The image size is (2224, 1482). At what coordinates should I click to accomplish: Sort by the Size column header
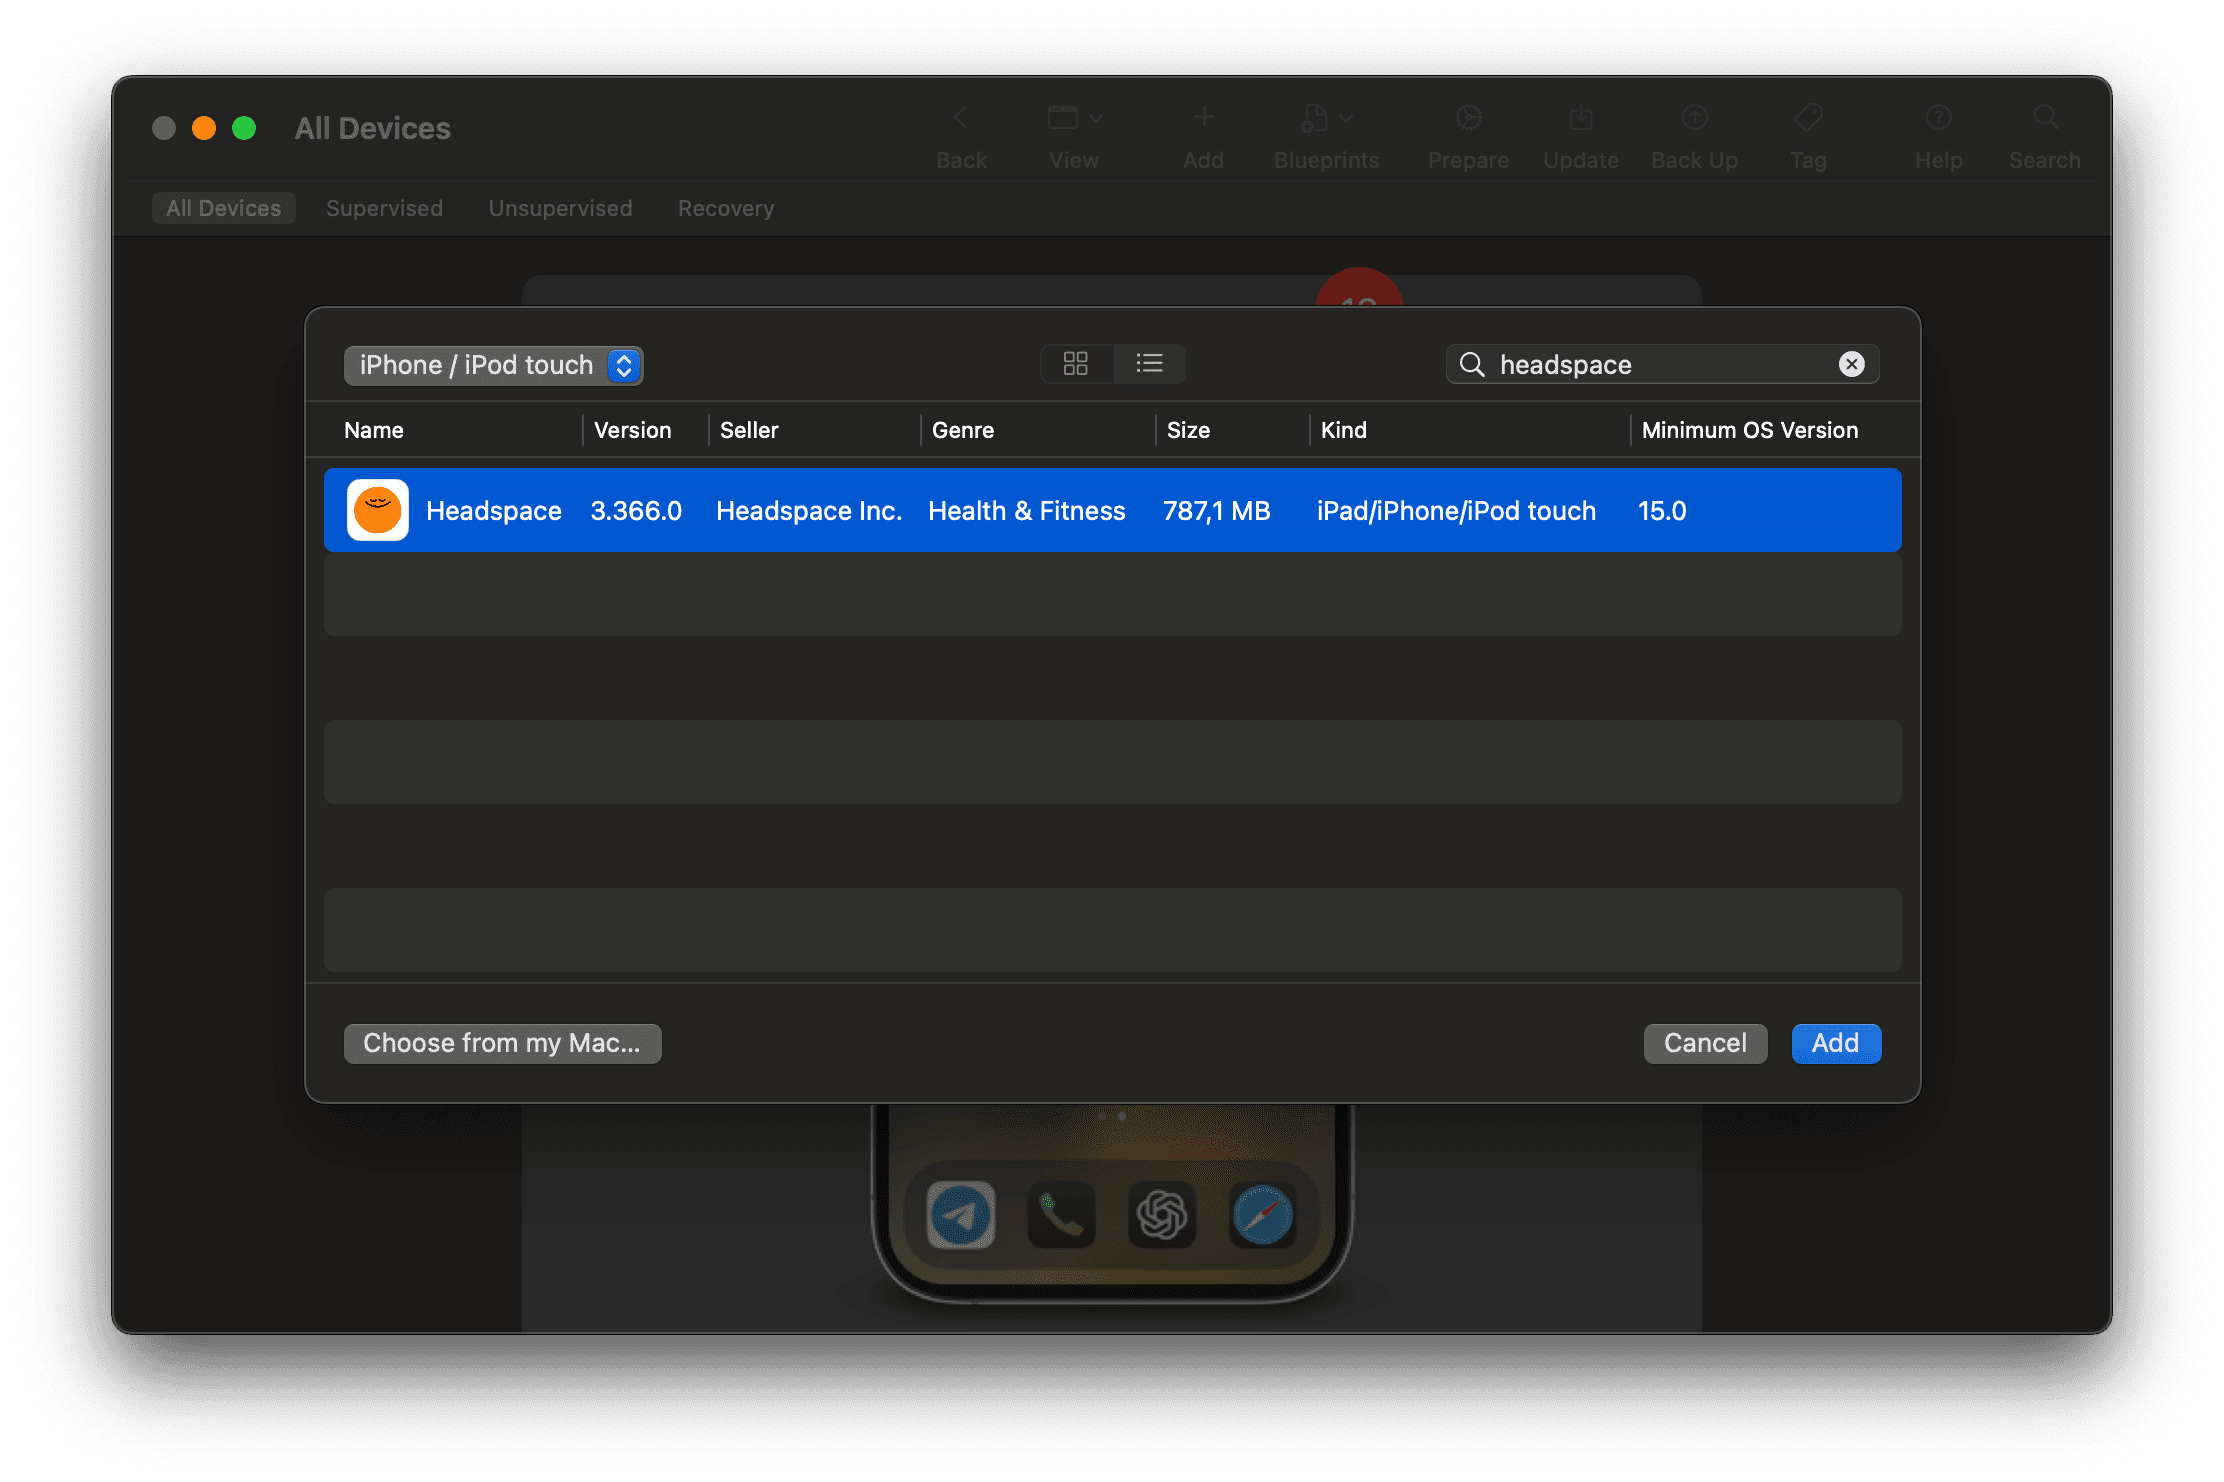[1188, 430]
